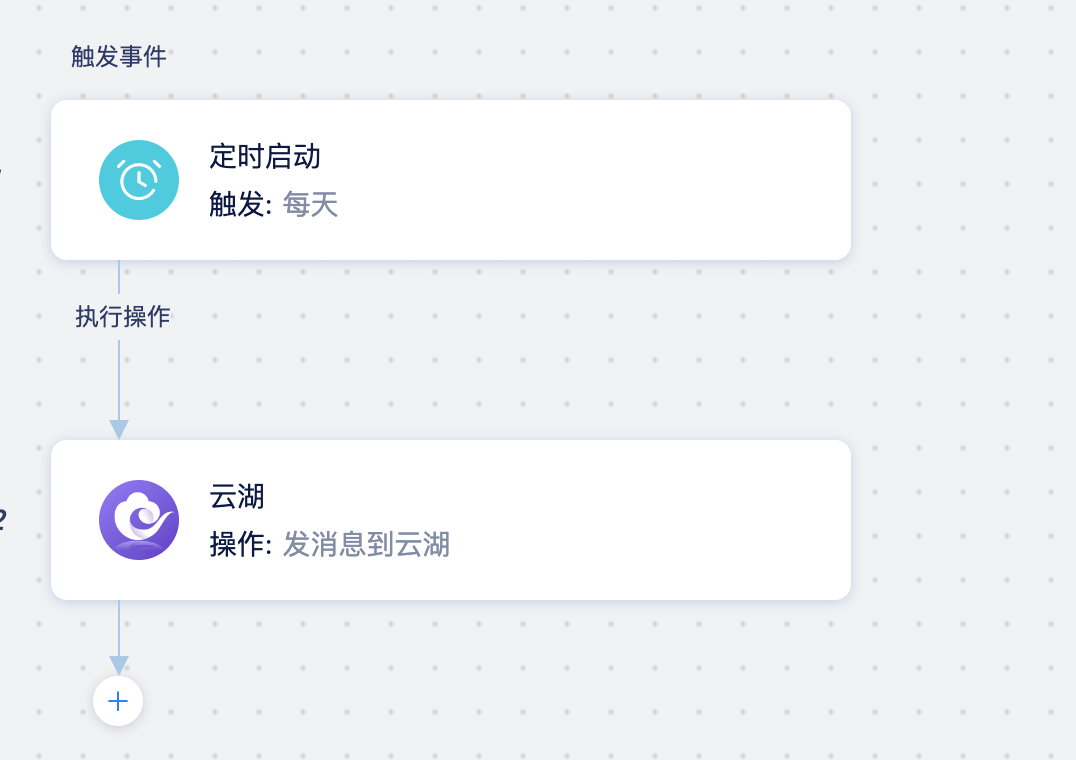
Task: Click the purple 云湖 app icon
Action: (x=139, y=520)
